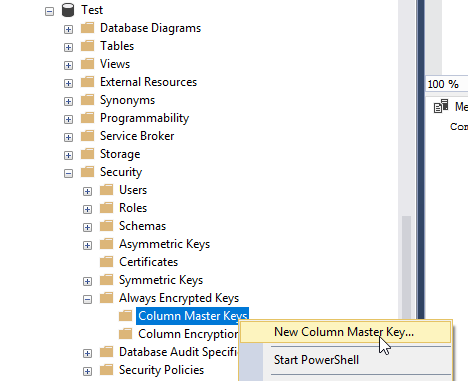This screenshot has height=381, width=468.
Task: Select the Security Policies tree item
Action: pyautogui.click(x=161, y=370)
